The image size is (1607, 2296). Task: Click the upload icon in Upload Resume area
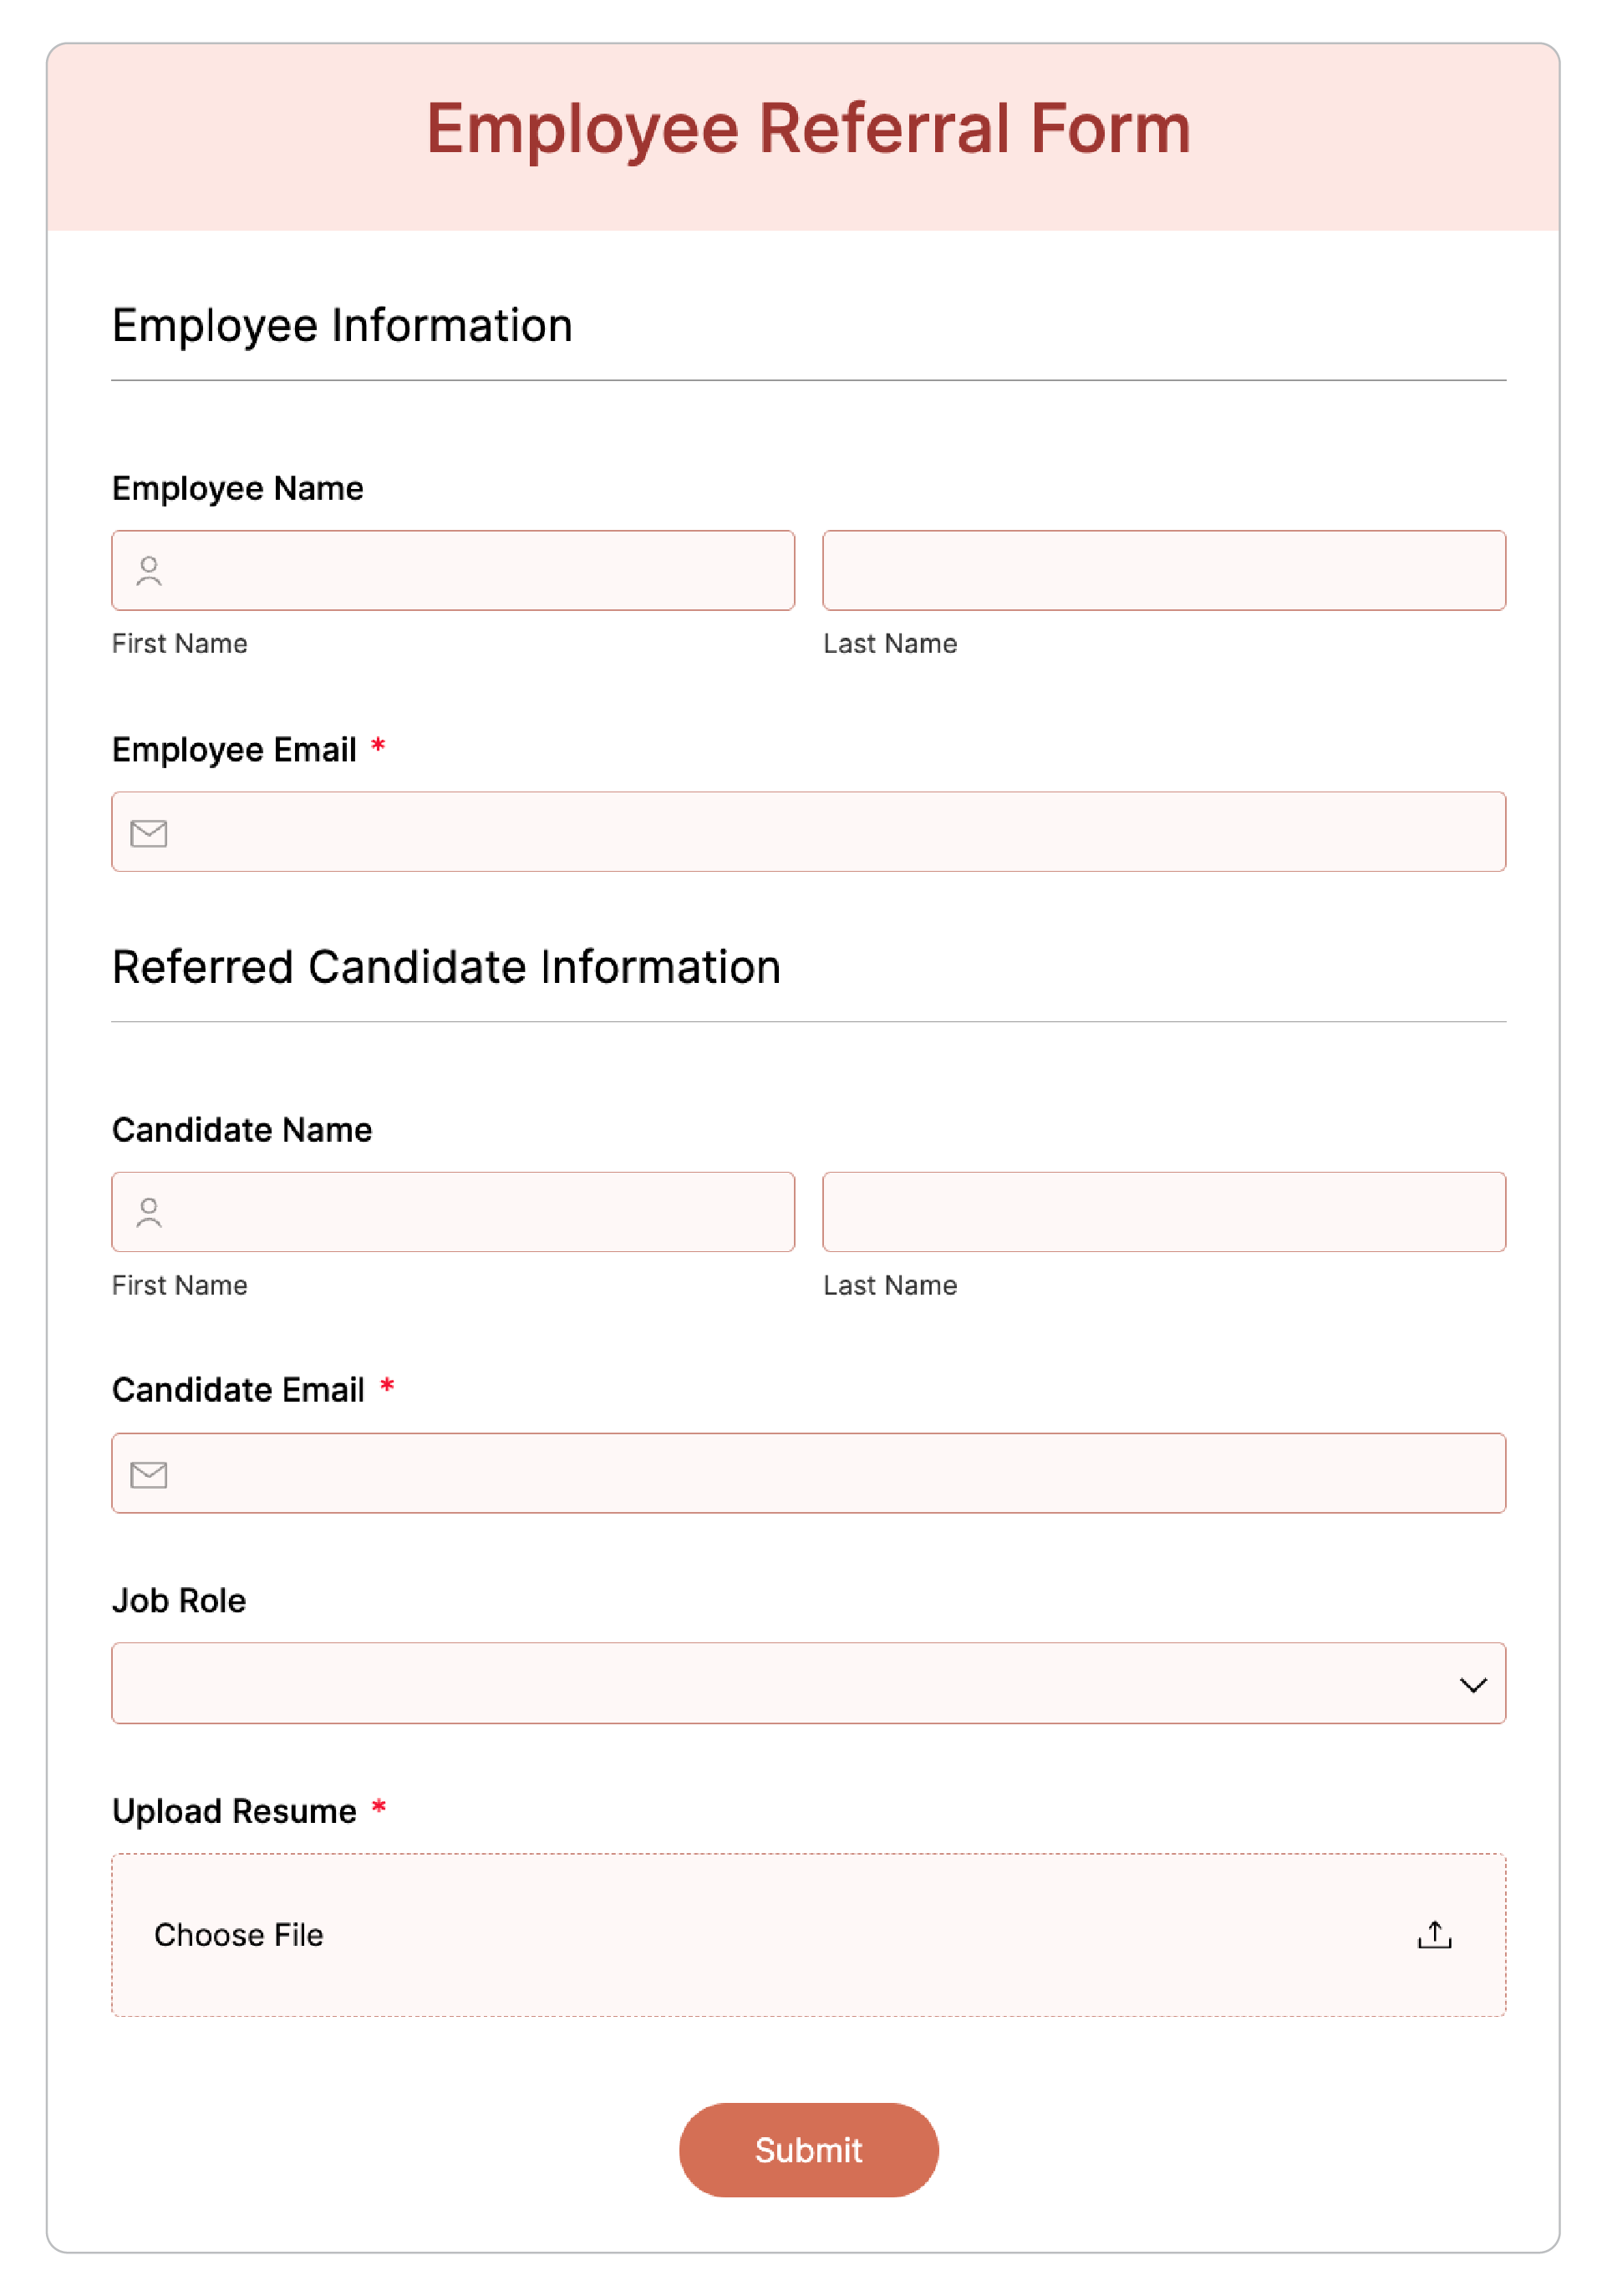click(x=1435, y=1935)
